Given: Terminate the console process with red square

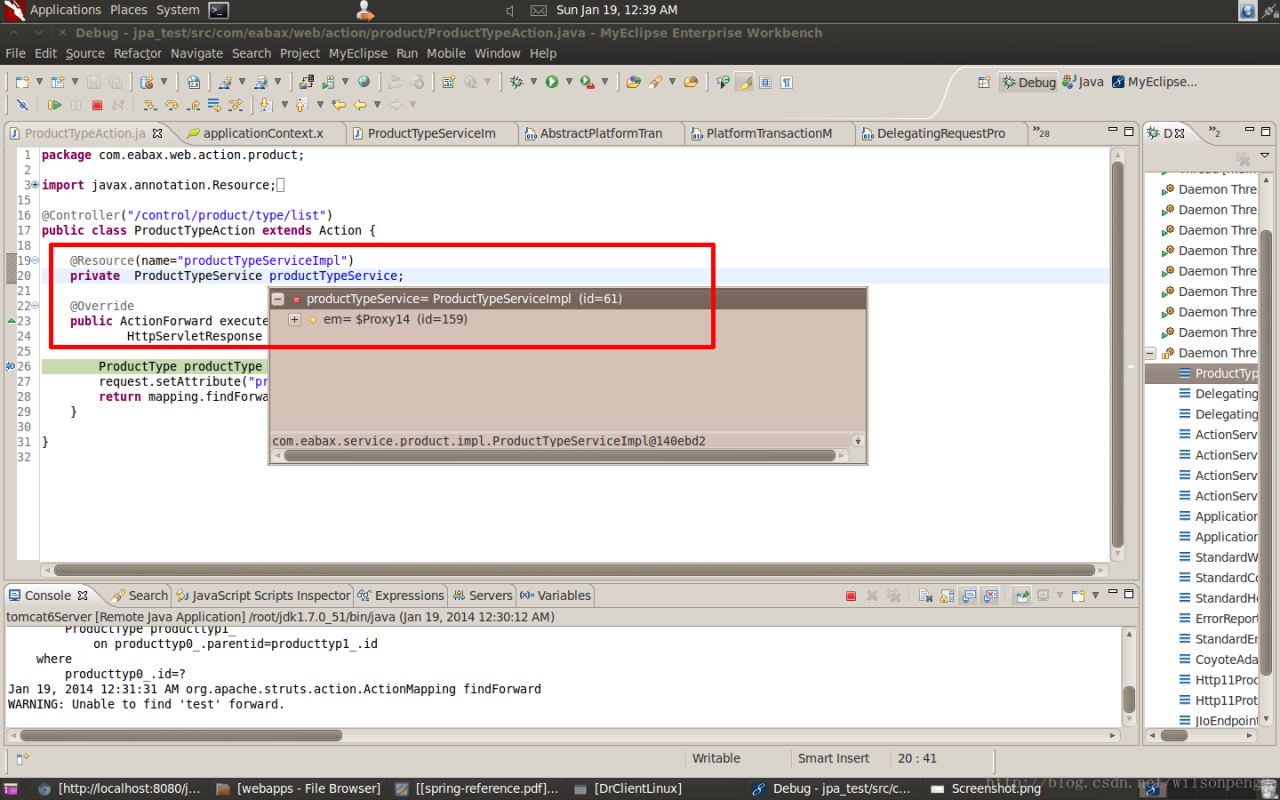Looking at the screenshot, I should pyautogui.click(x=851, y=596).
